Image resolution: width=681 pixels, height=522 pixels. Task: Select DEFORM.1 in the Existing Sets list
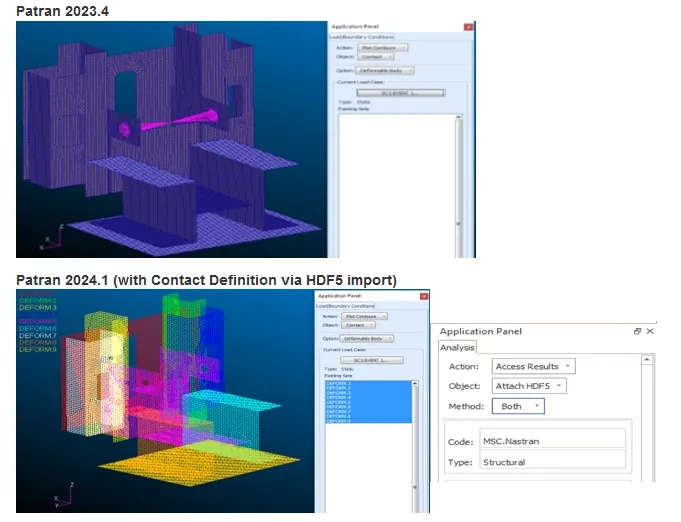[369, 383]
